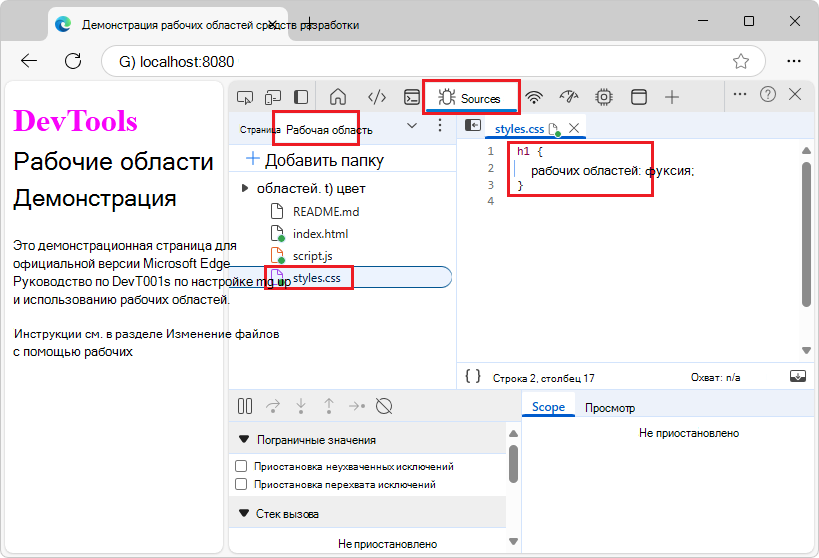This screenshot has height=558, width=819.
Task: Click the plus to add more tools
Action: [x=672, y=97]
